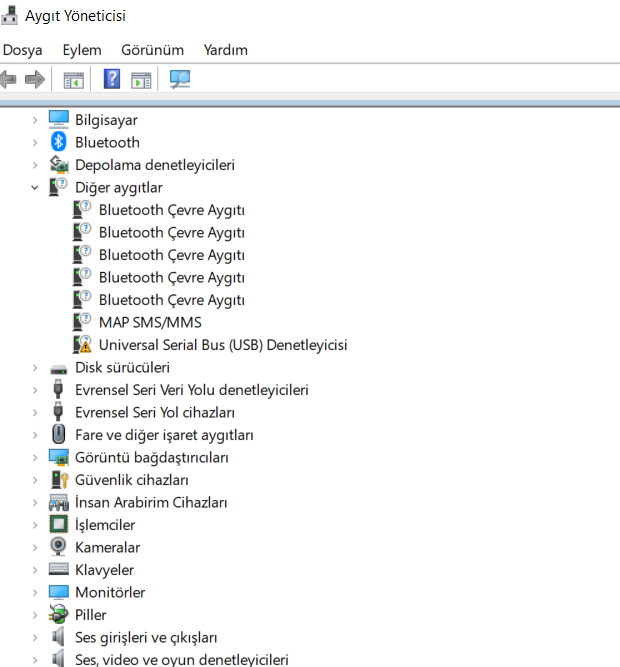Select Universal Serial Bus (USB) Denetleyicisi
This screenshot has height=667, width=620.
coord(223,345)
